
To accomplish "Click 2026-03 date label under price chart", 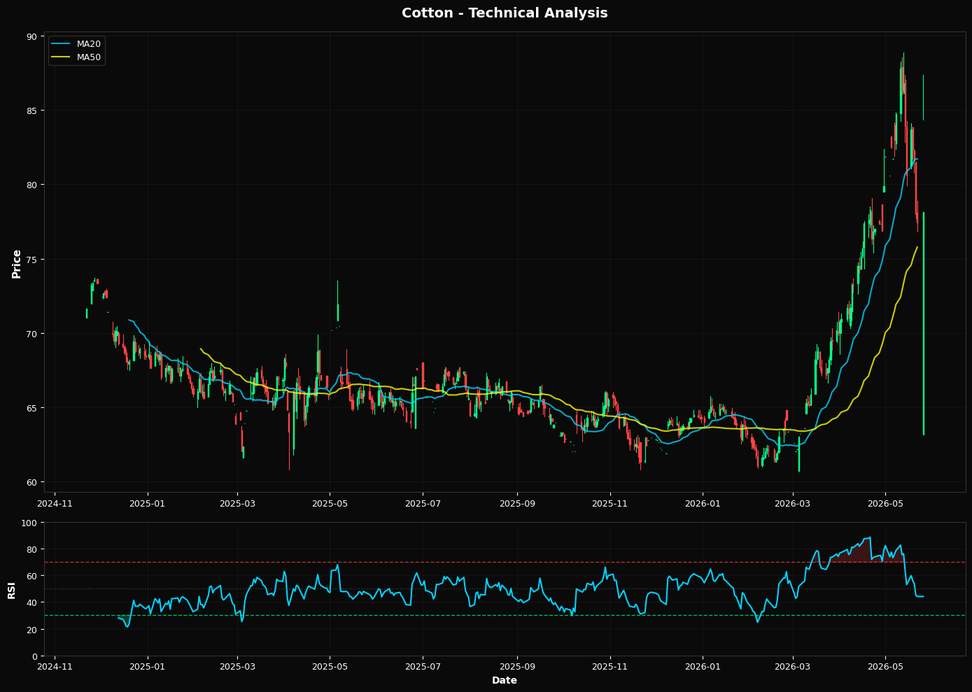I will pos(793,503).
